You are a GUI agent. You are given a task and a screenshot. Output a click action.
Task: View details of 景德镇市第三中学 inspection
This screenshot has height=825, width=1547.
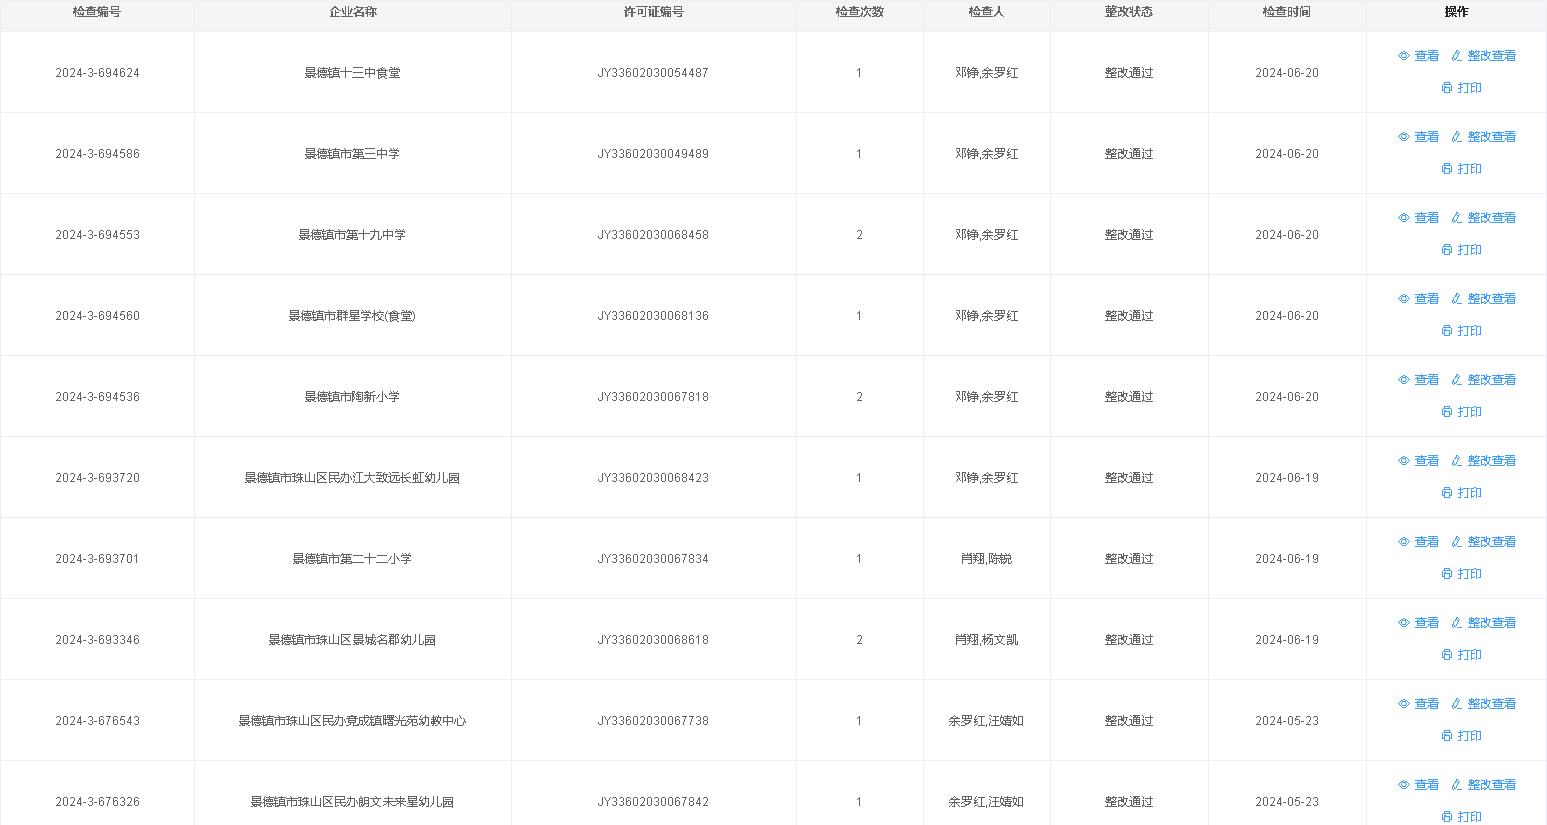pos(1426,137)
